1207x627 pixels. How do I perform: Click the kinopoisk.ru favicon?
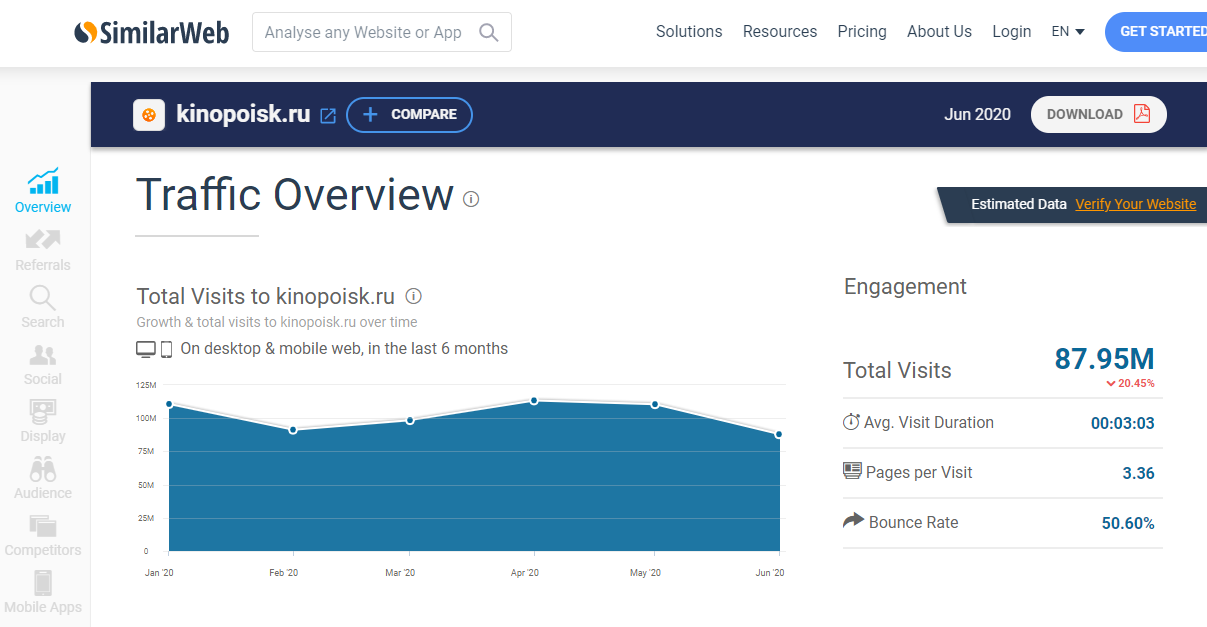149,115
